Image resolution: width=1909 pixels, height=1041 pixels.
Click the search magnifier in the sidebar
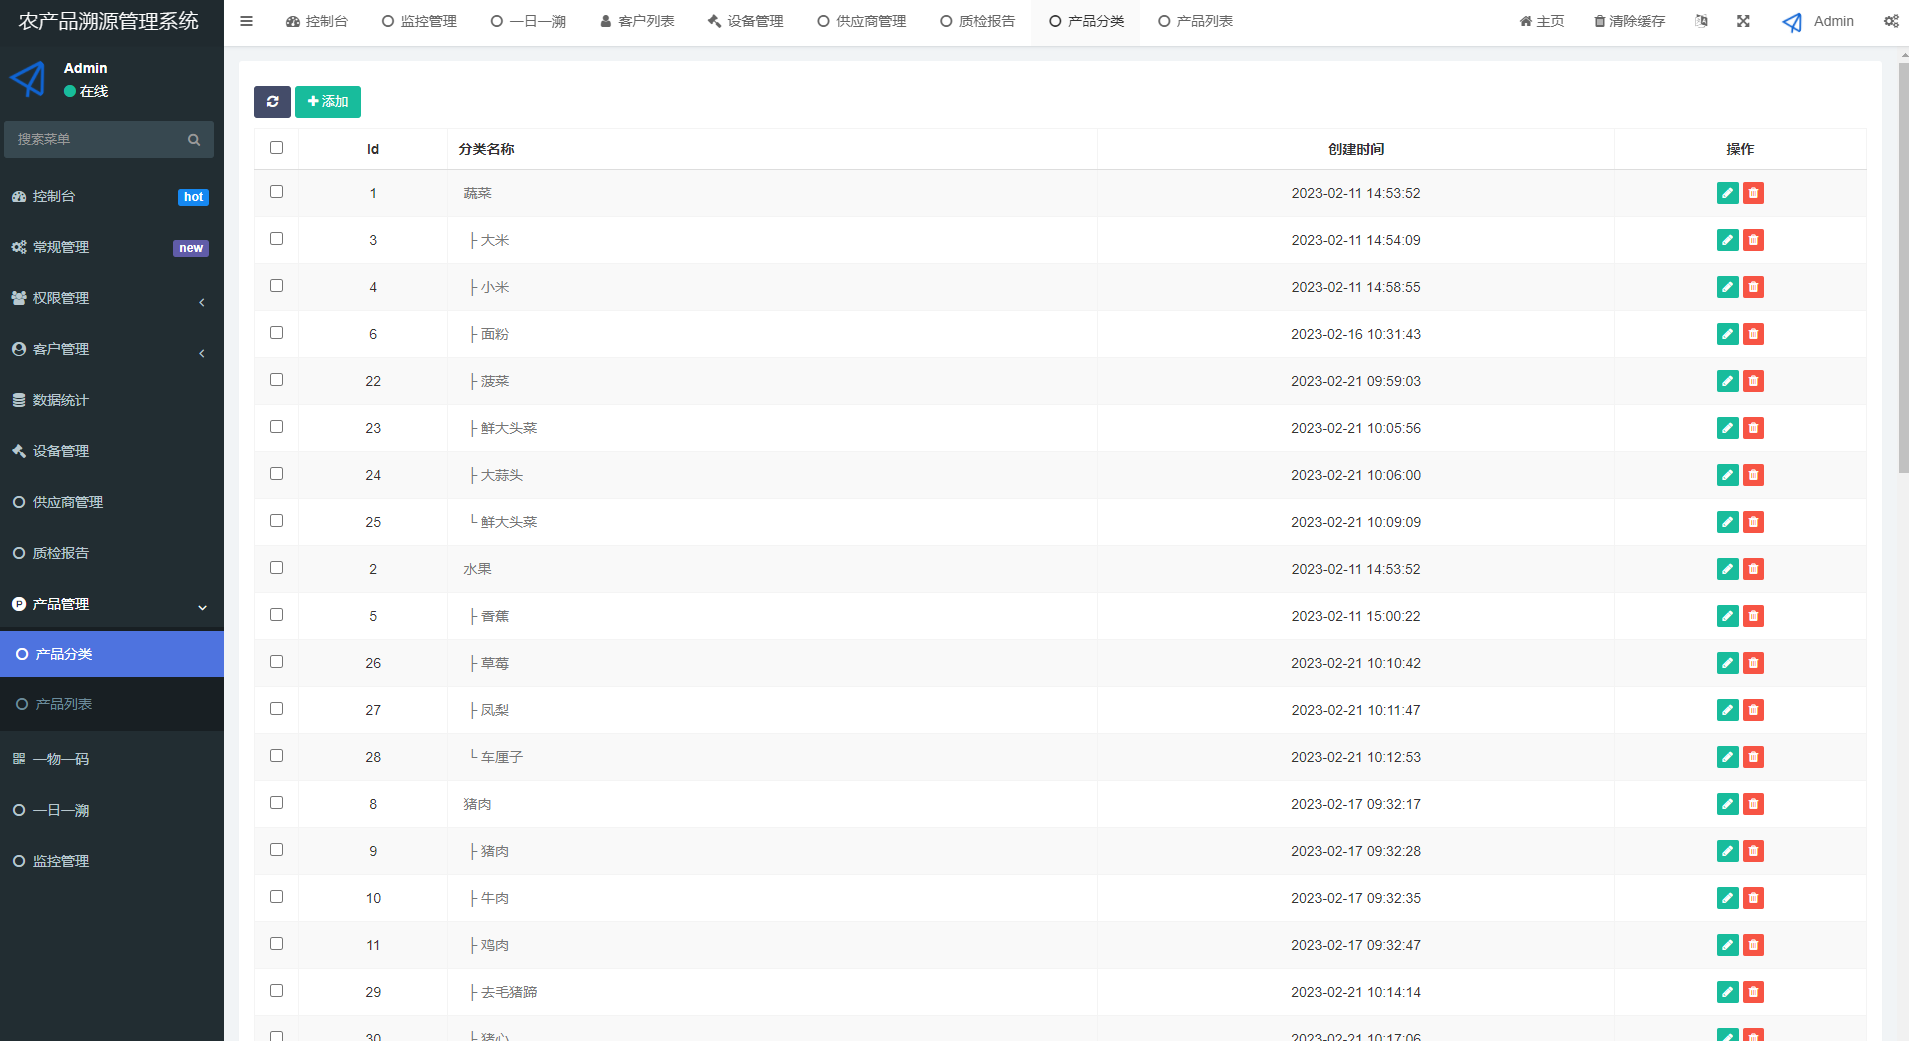pos(194,139)
